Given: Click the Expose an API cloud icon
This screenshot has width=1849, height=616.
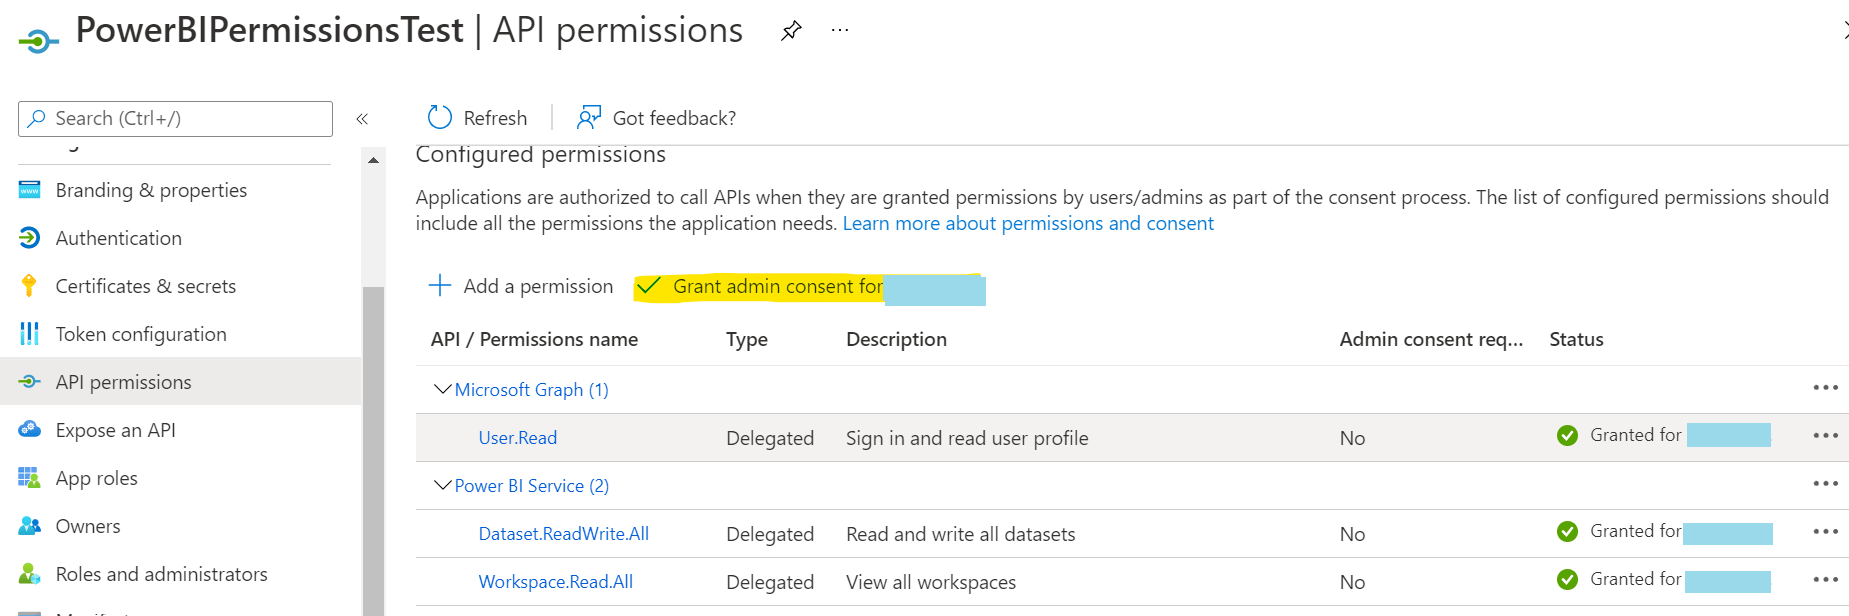Looking at the screenshot, I should (x=30, y=430).
